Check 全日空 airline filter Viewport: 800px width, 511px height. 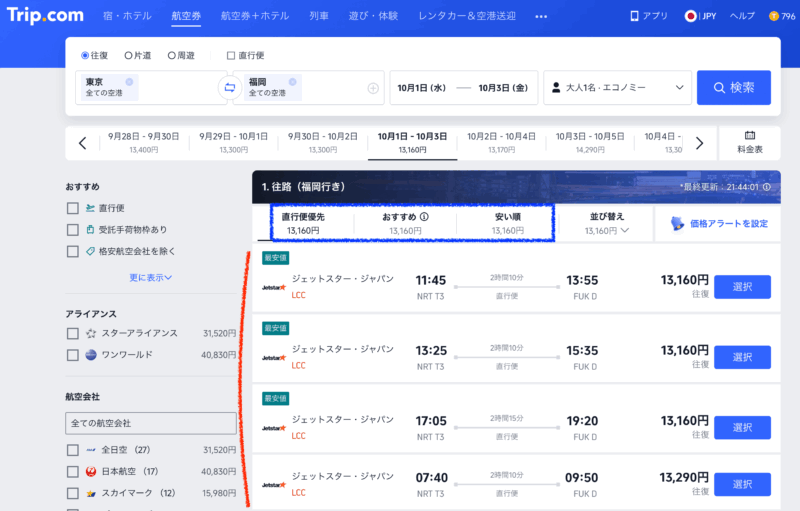point(72,450)
